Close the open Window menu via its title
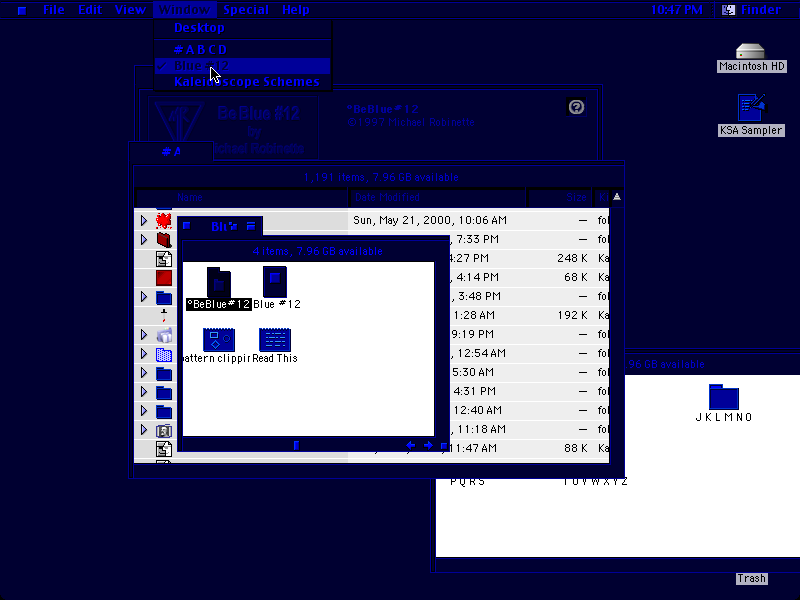The height and width of the screenshot is (600, 800). coord(184,10)
